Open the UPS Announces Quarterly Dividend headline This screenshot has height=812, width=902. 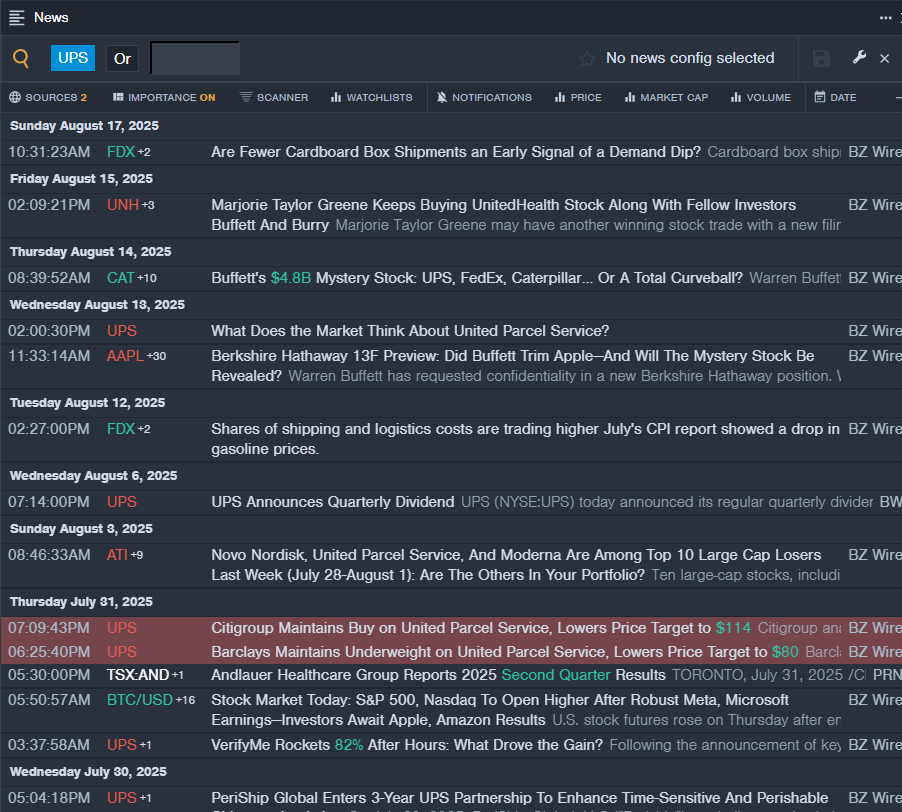[x=332, y=502]
